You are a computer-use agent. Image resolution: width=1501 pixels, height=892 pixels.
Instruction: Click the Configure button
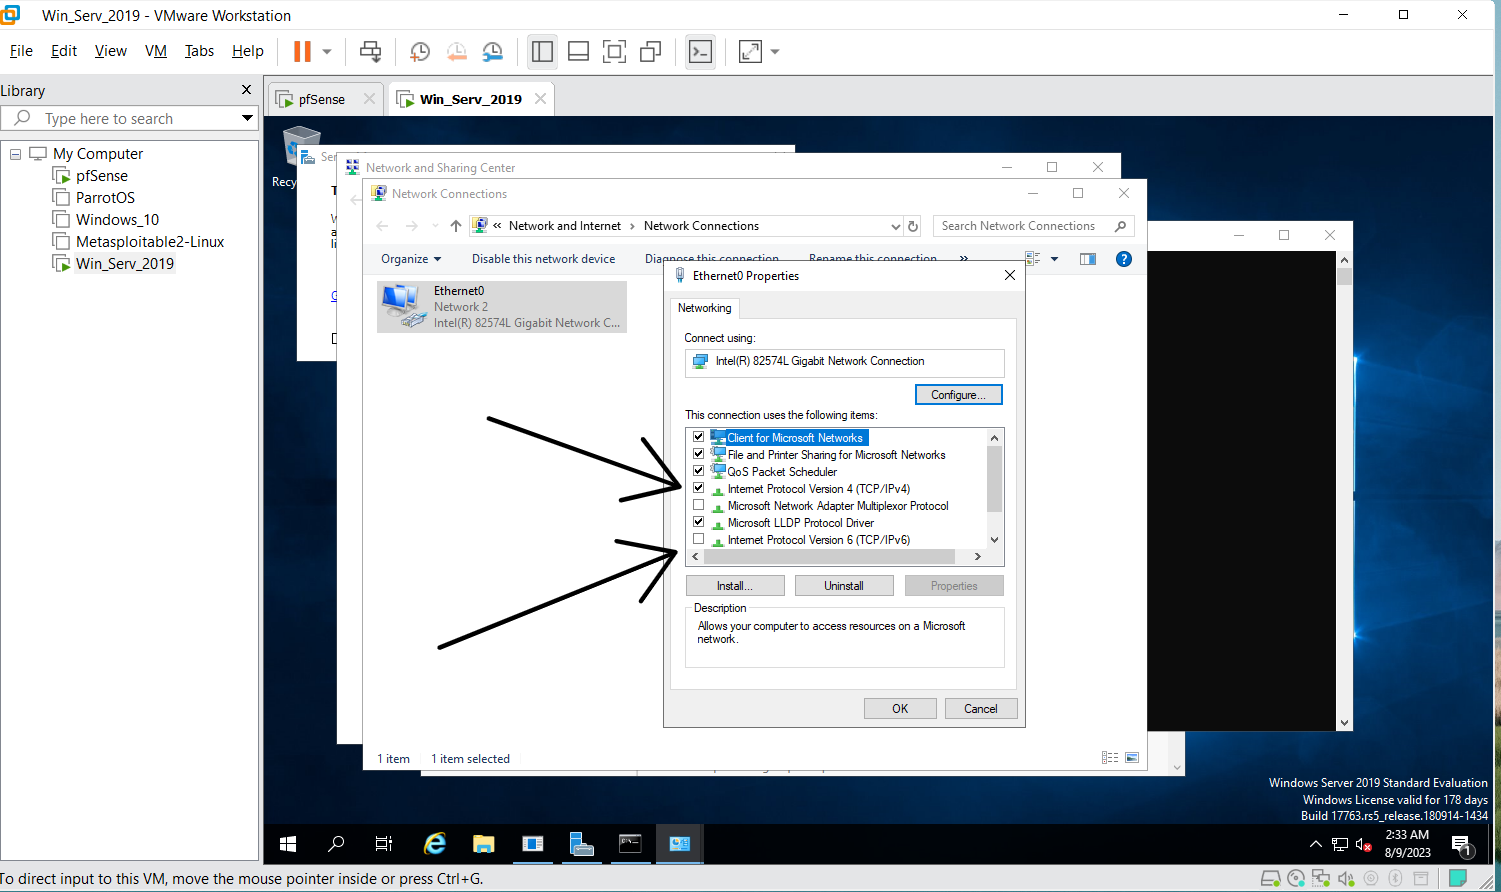[x=958, y=395]
